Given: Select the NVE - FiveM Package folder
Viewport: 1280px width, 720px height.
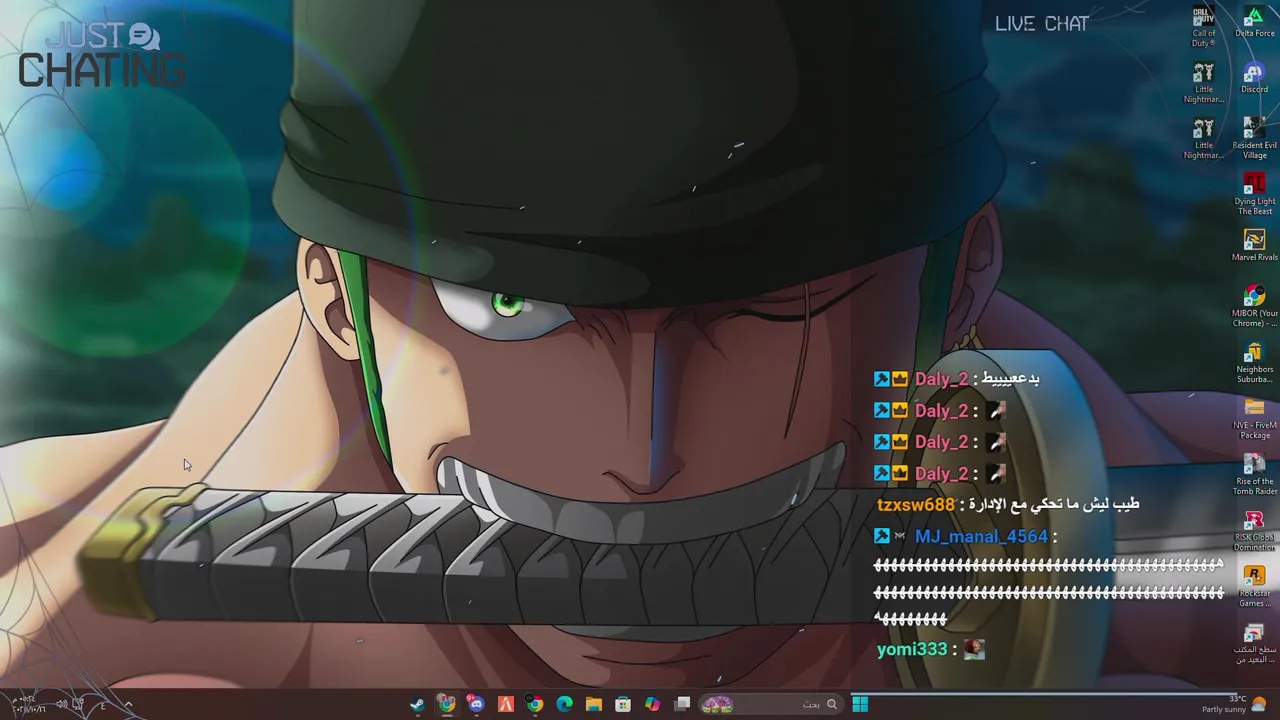Looking at the screenshot, I should (1254, 419).
